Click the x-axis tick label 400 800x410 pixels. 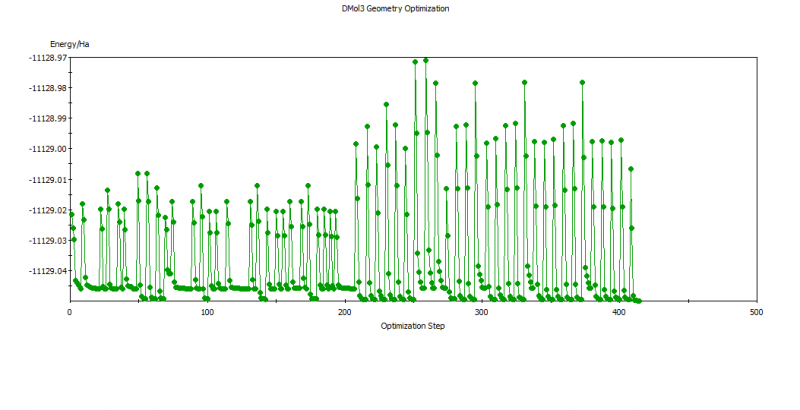(619, 312)
